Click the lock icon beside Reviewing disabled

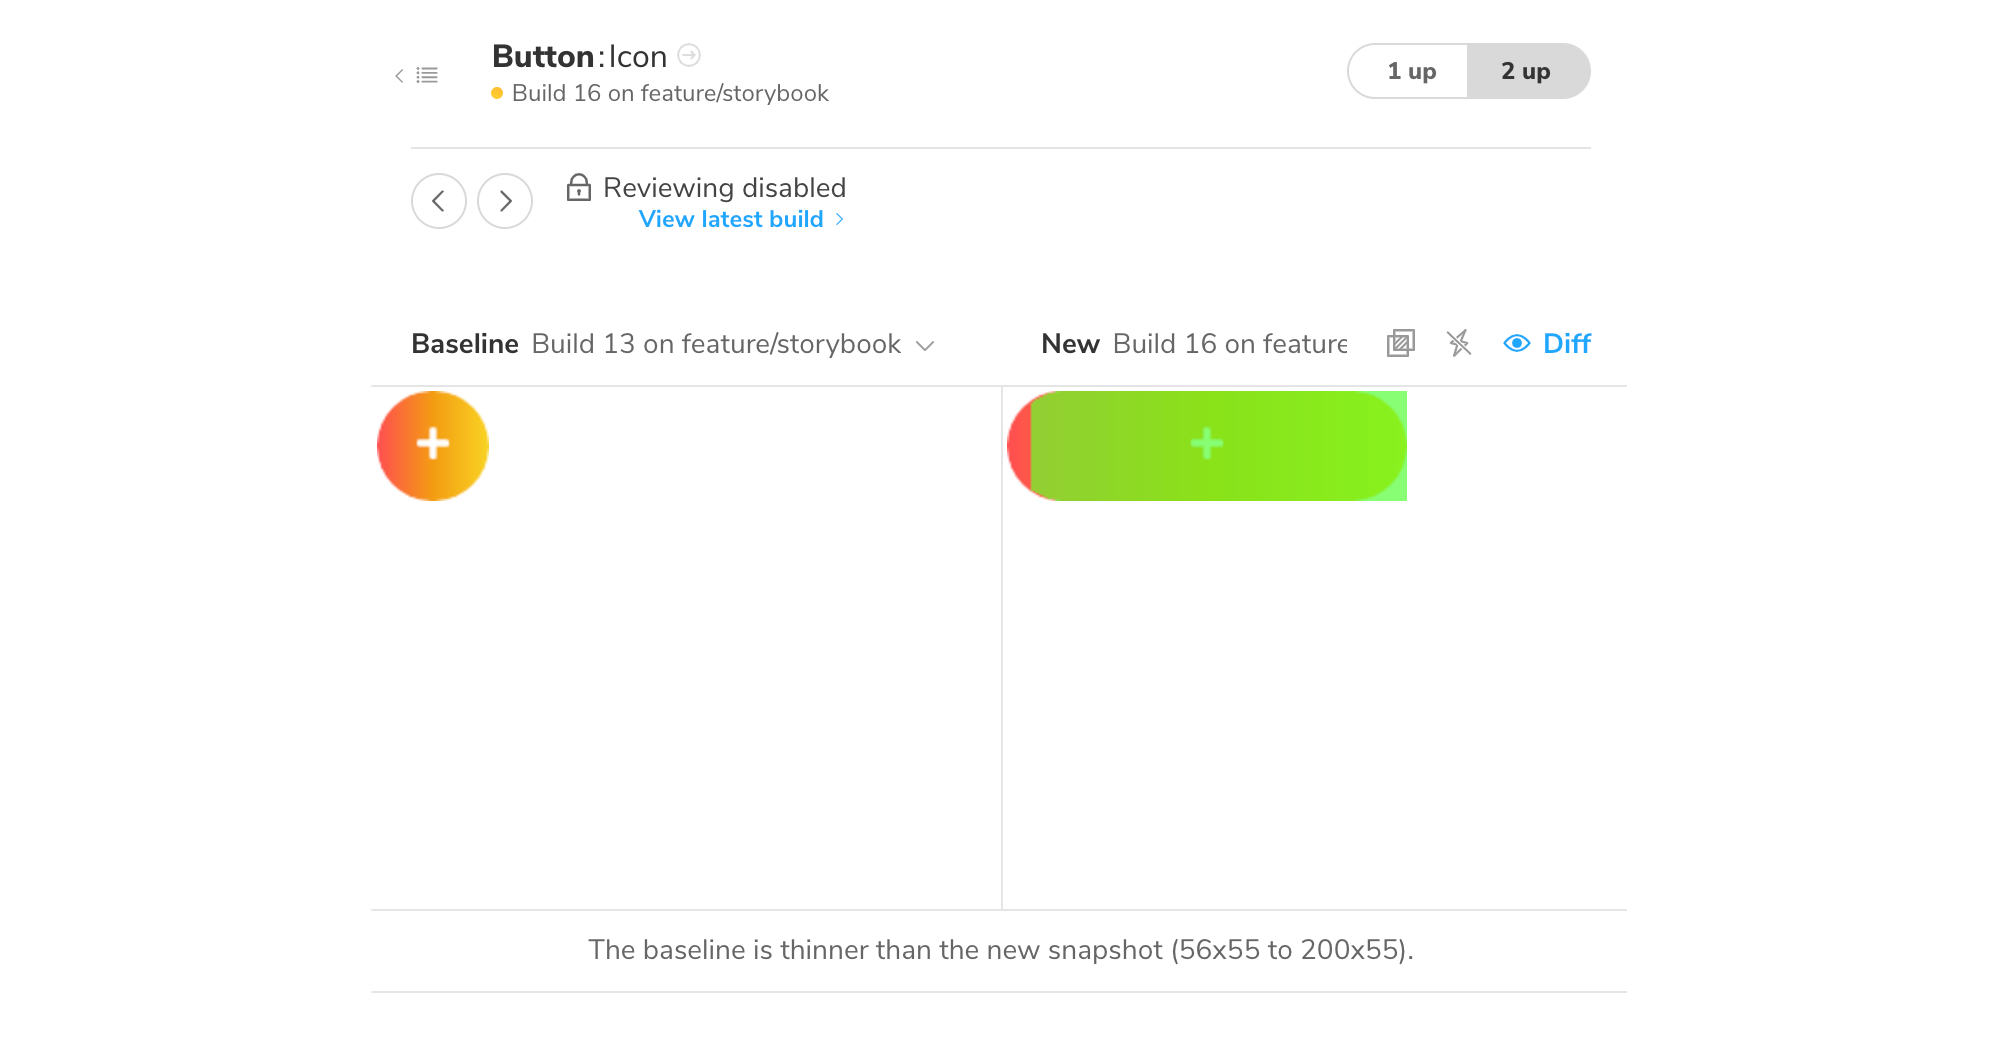point(580,187)
